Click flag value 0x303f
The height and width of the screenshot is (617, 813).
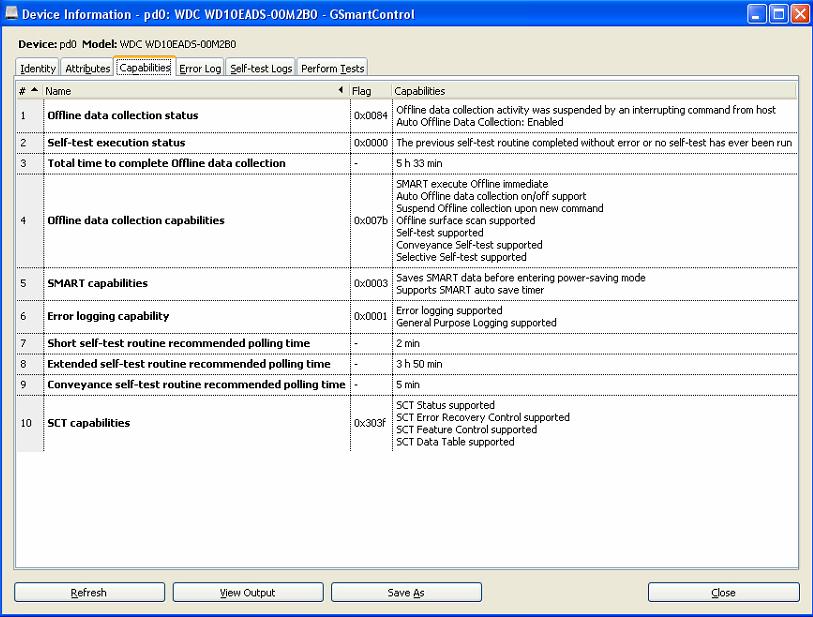[370, 423]
